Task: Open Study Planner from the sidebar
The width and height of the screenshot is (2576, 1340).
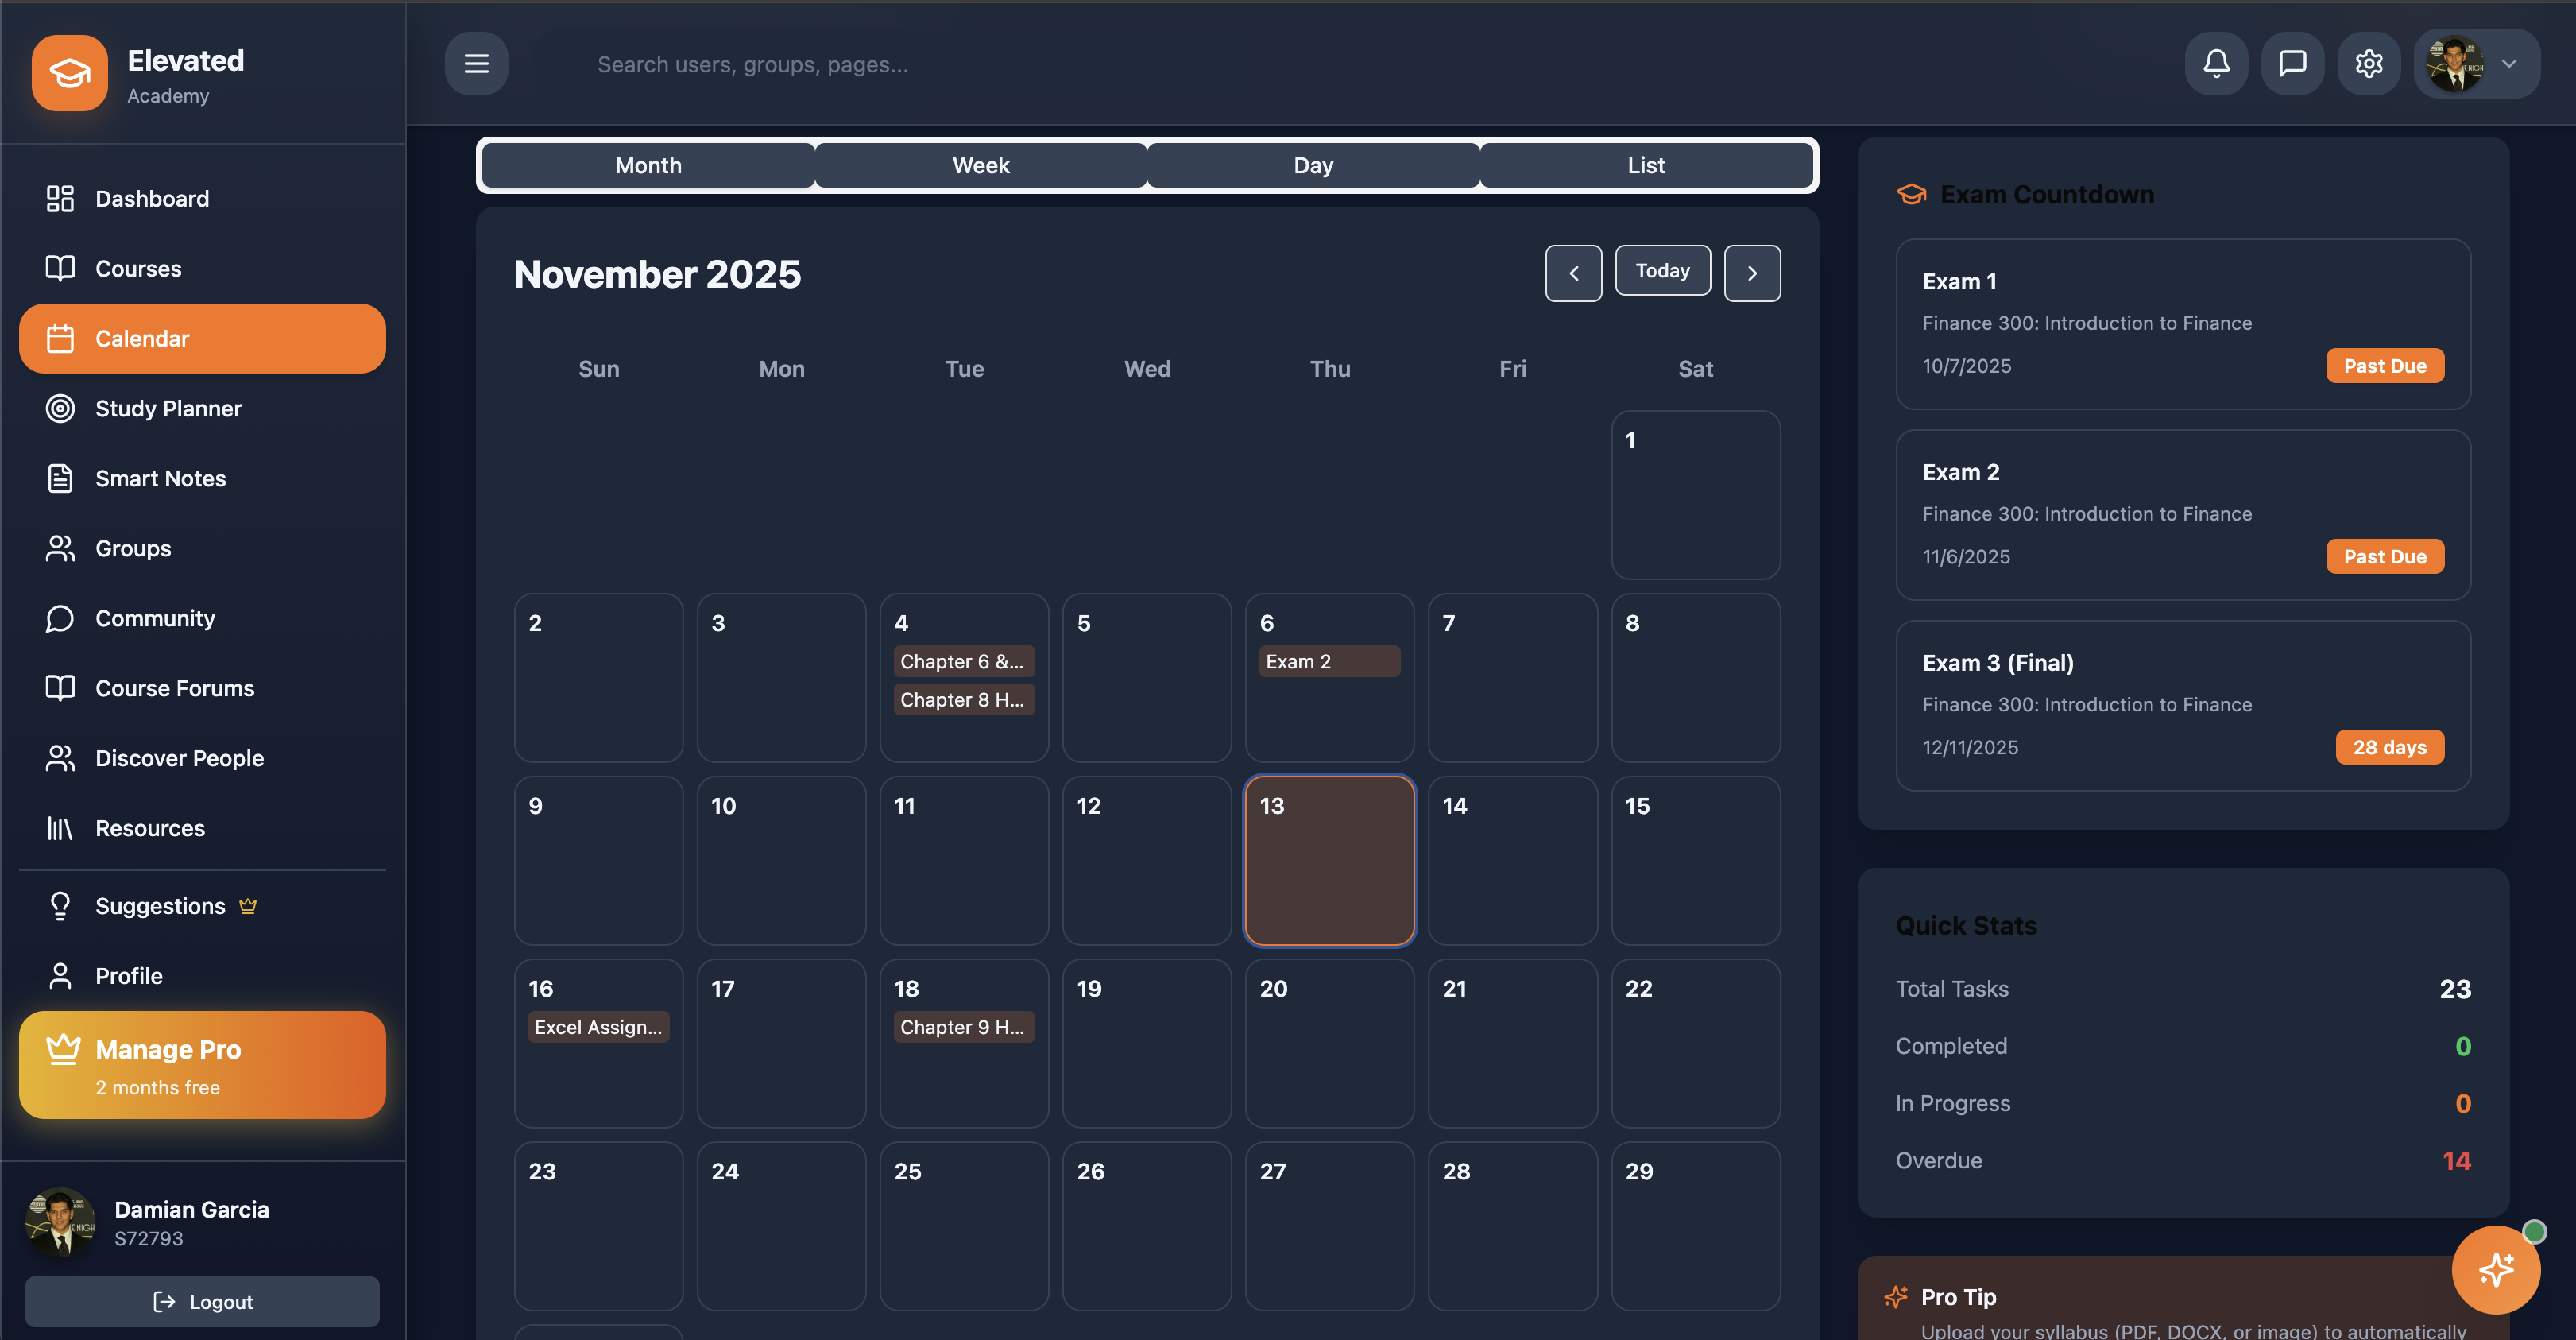Action: (202, 409)
